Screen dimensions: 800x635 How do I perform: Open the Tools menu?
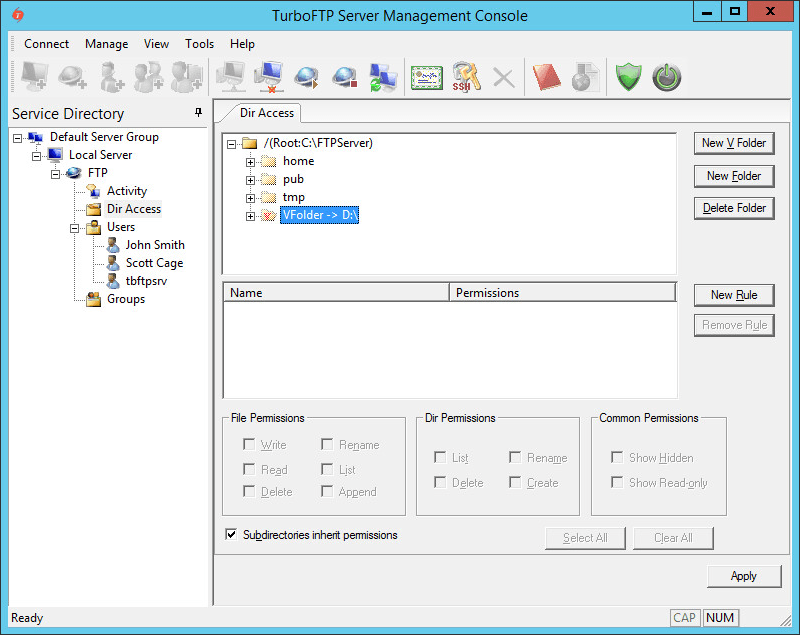[x=199, y=44]
